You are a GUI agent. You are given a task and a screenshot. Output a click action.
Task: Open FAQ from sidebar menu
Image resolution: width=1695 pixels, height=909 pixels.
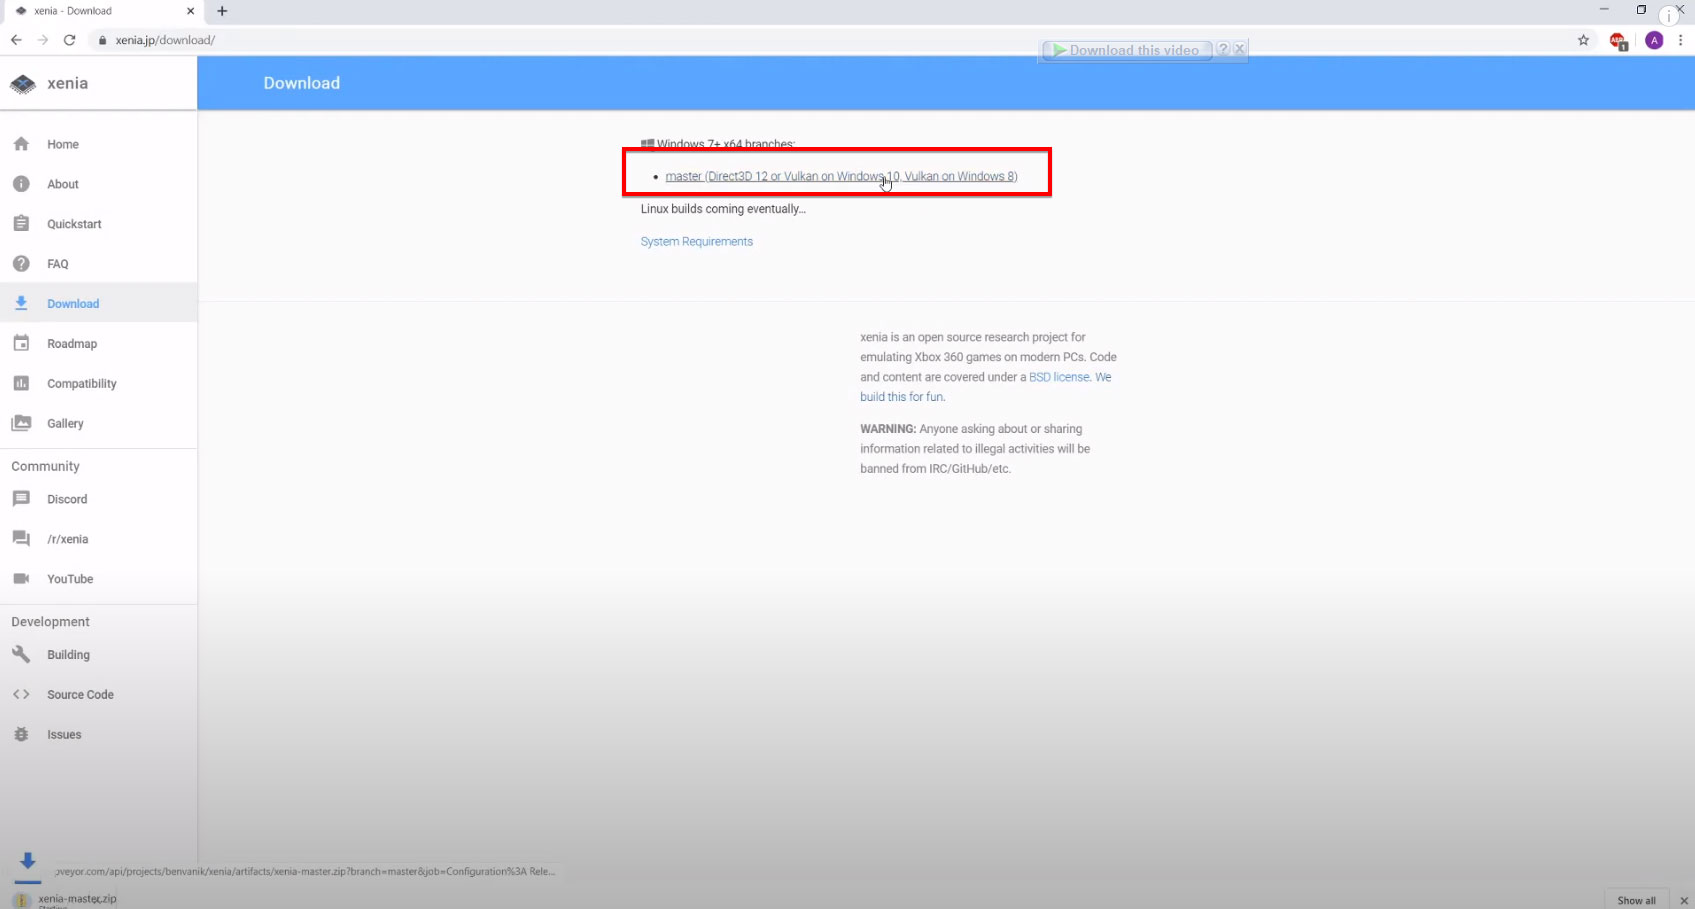point(58,264)
